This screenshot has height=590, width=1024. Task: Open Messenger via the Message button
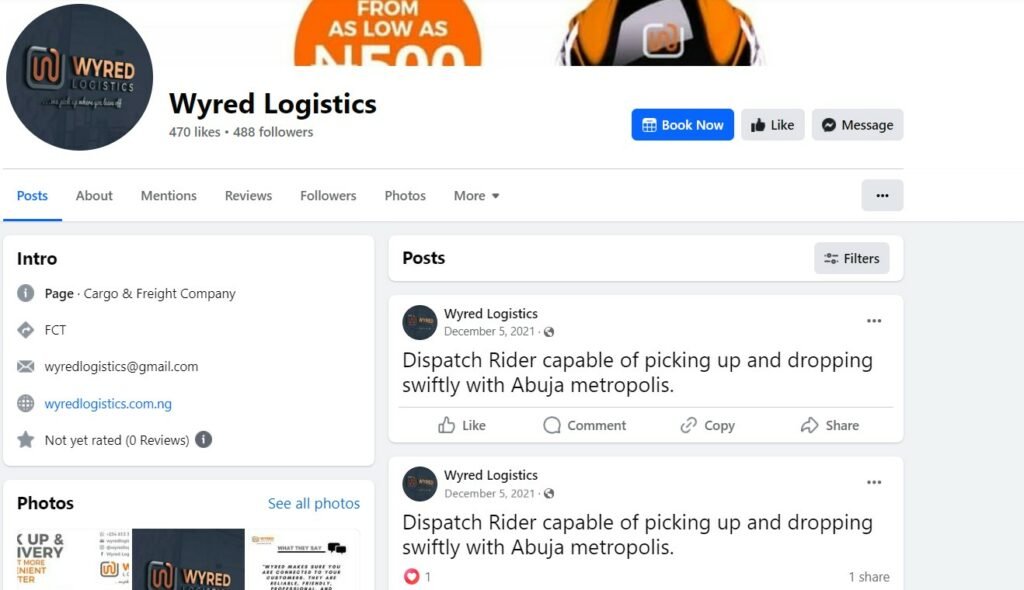(857, 125)
